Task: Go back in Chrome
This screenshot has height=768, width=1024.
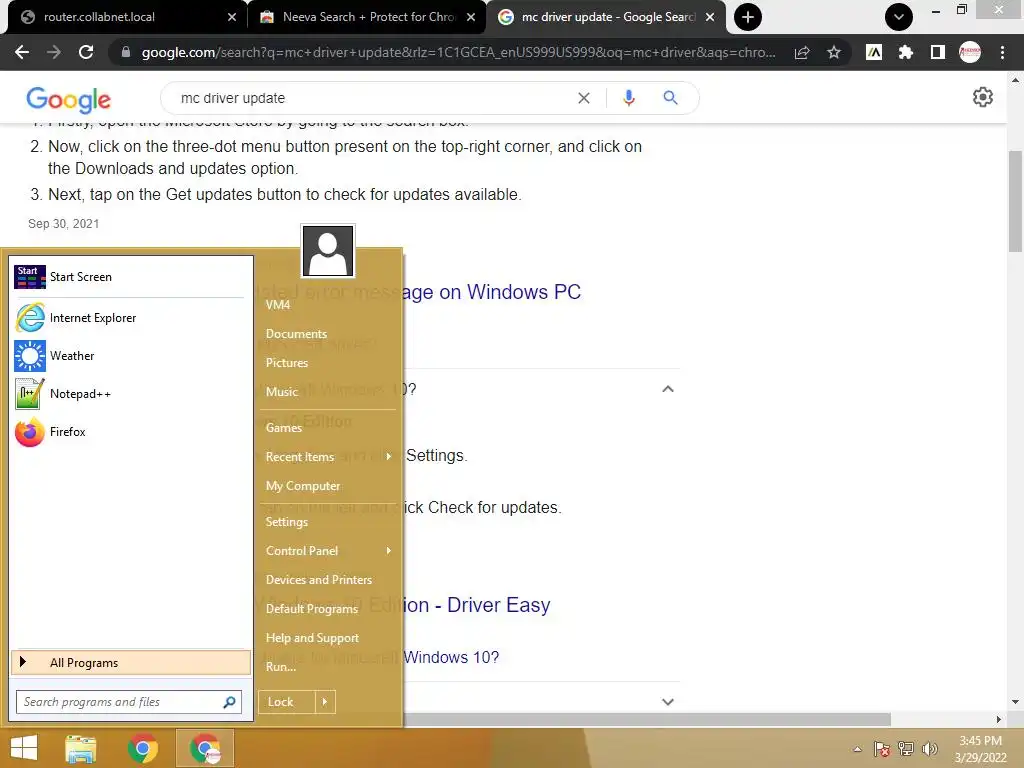Action: coord(22,52)
